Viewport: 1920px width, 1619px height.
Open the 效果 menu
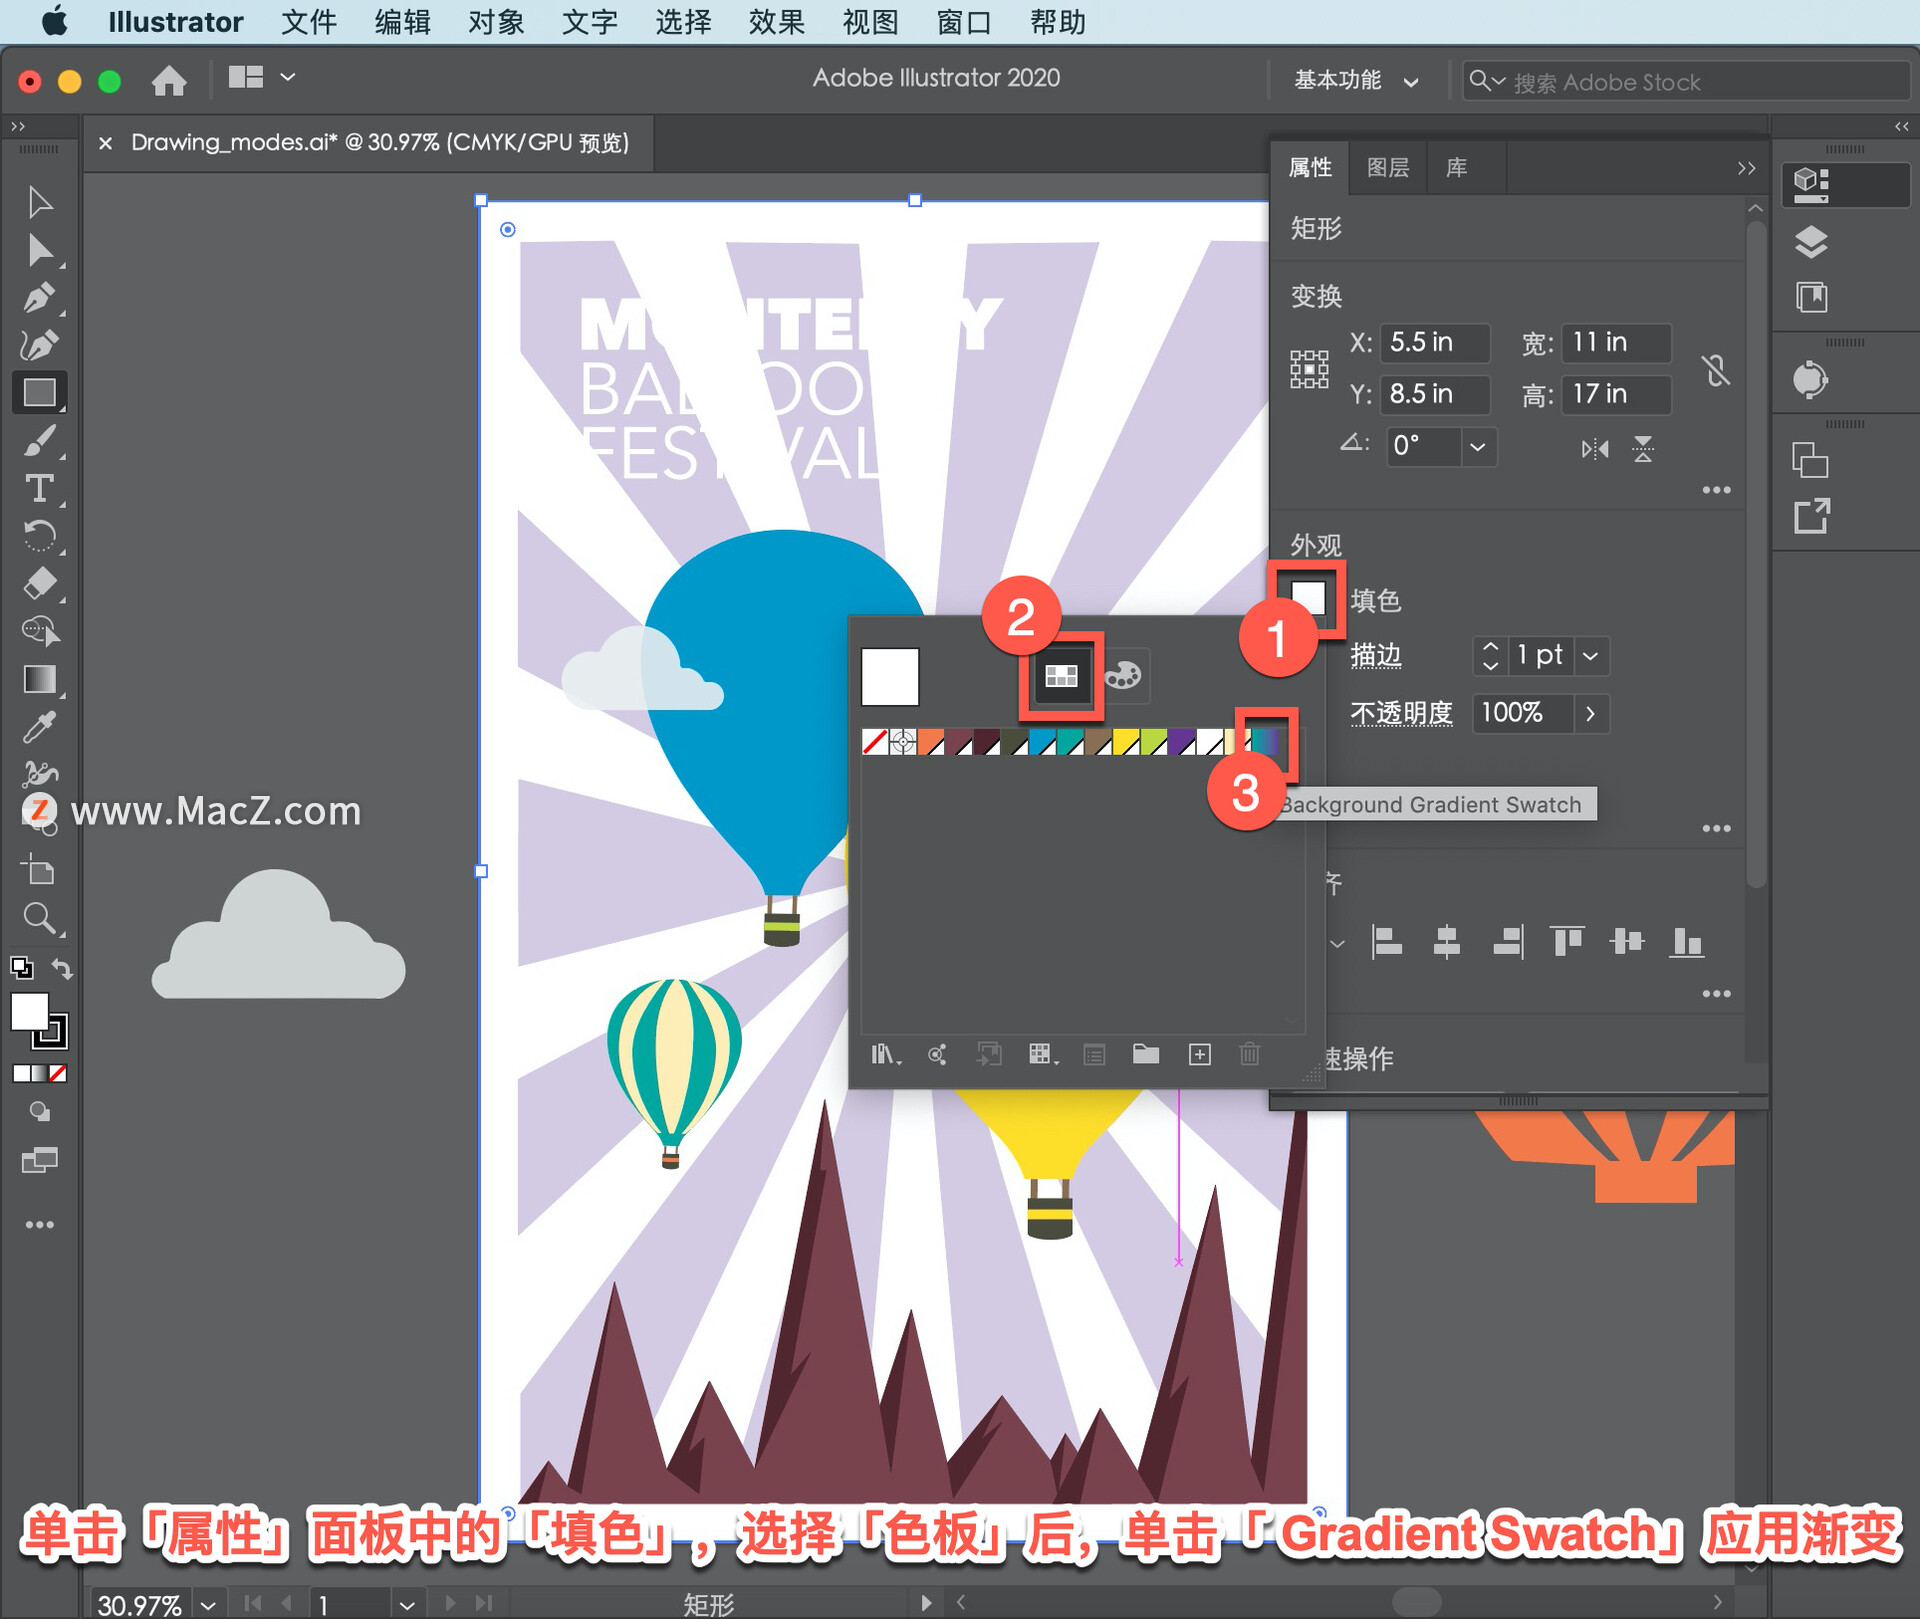[776, 22]
